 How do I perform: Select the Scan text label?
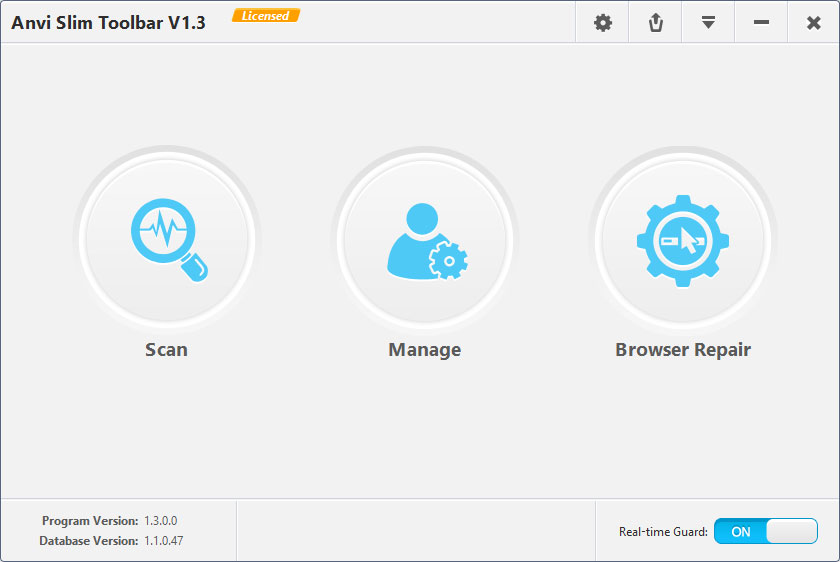166,350
